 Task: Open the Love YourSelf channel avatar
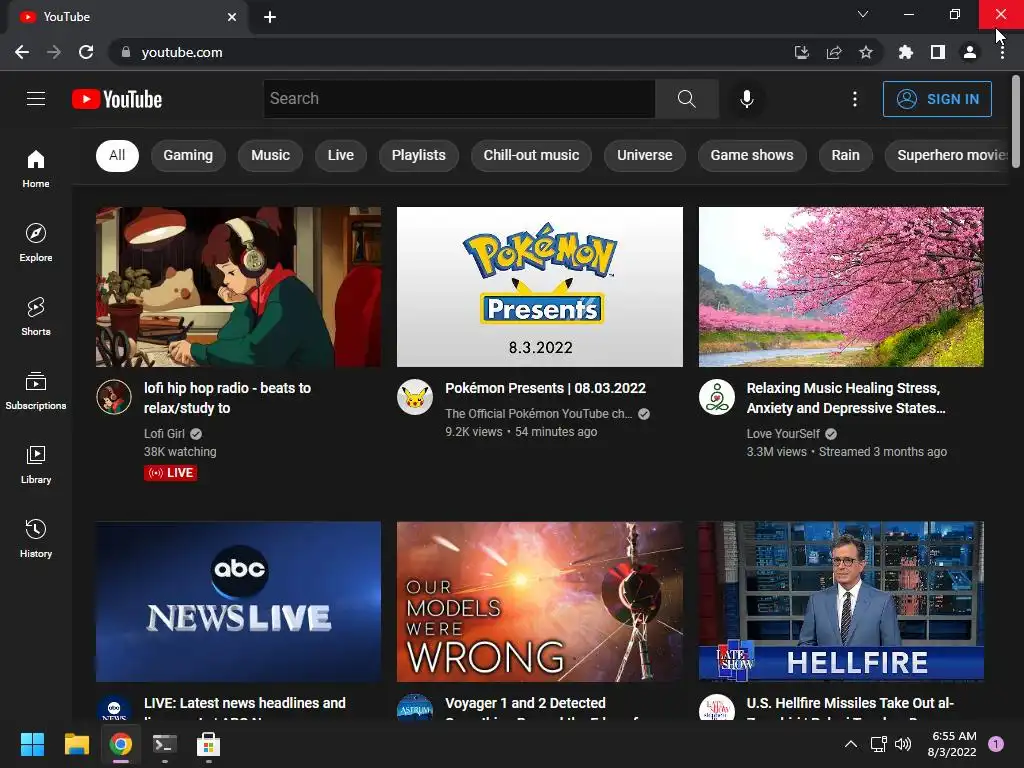click(x=716, y=396)
